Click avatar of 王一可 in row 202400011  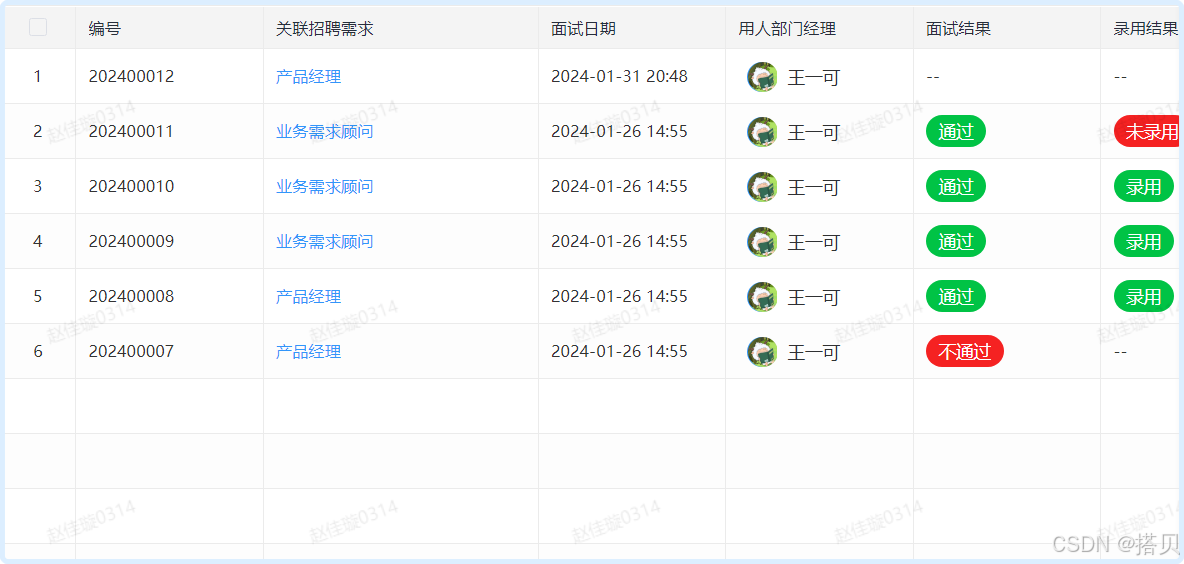(x=762, y=132)
